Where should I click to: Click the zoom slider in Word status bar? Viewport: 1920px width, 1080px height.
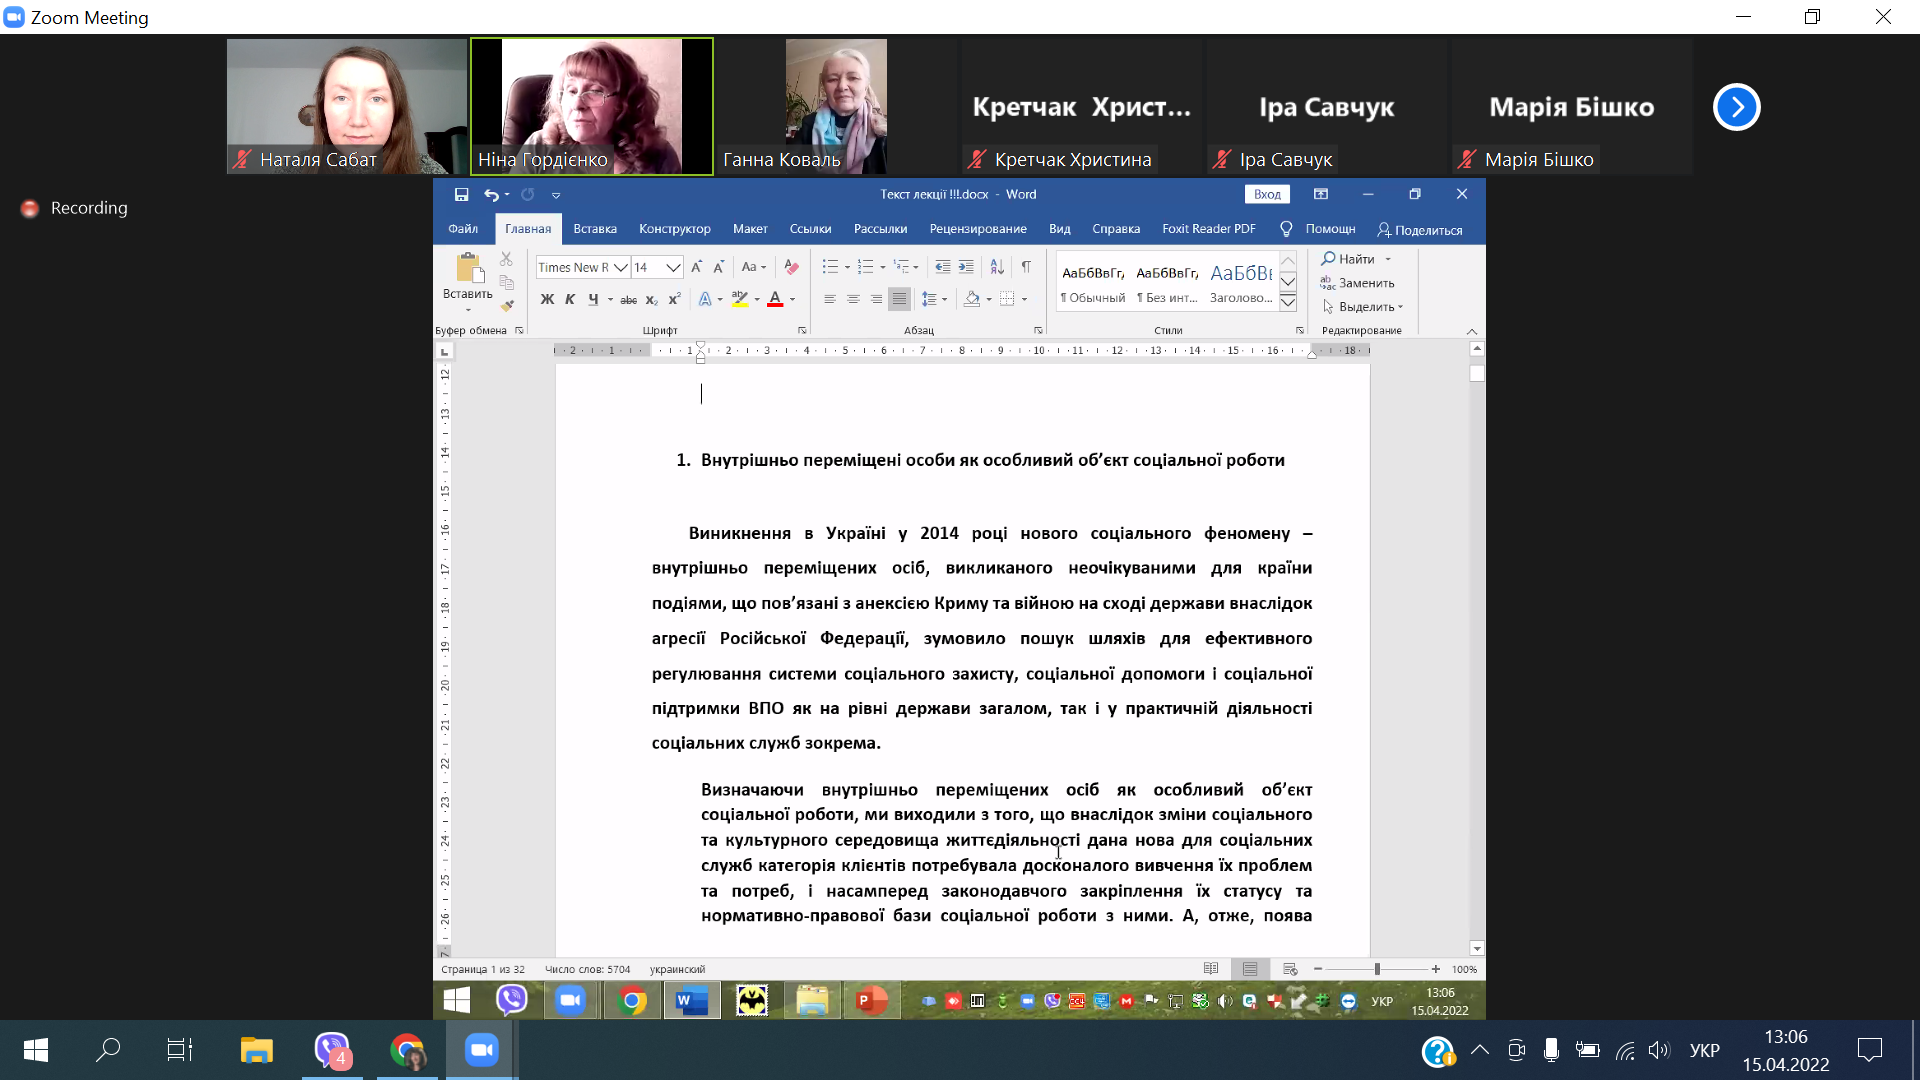pyautogui.click(x=1377, y=969)
